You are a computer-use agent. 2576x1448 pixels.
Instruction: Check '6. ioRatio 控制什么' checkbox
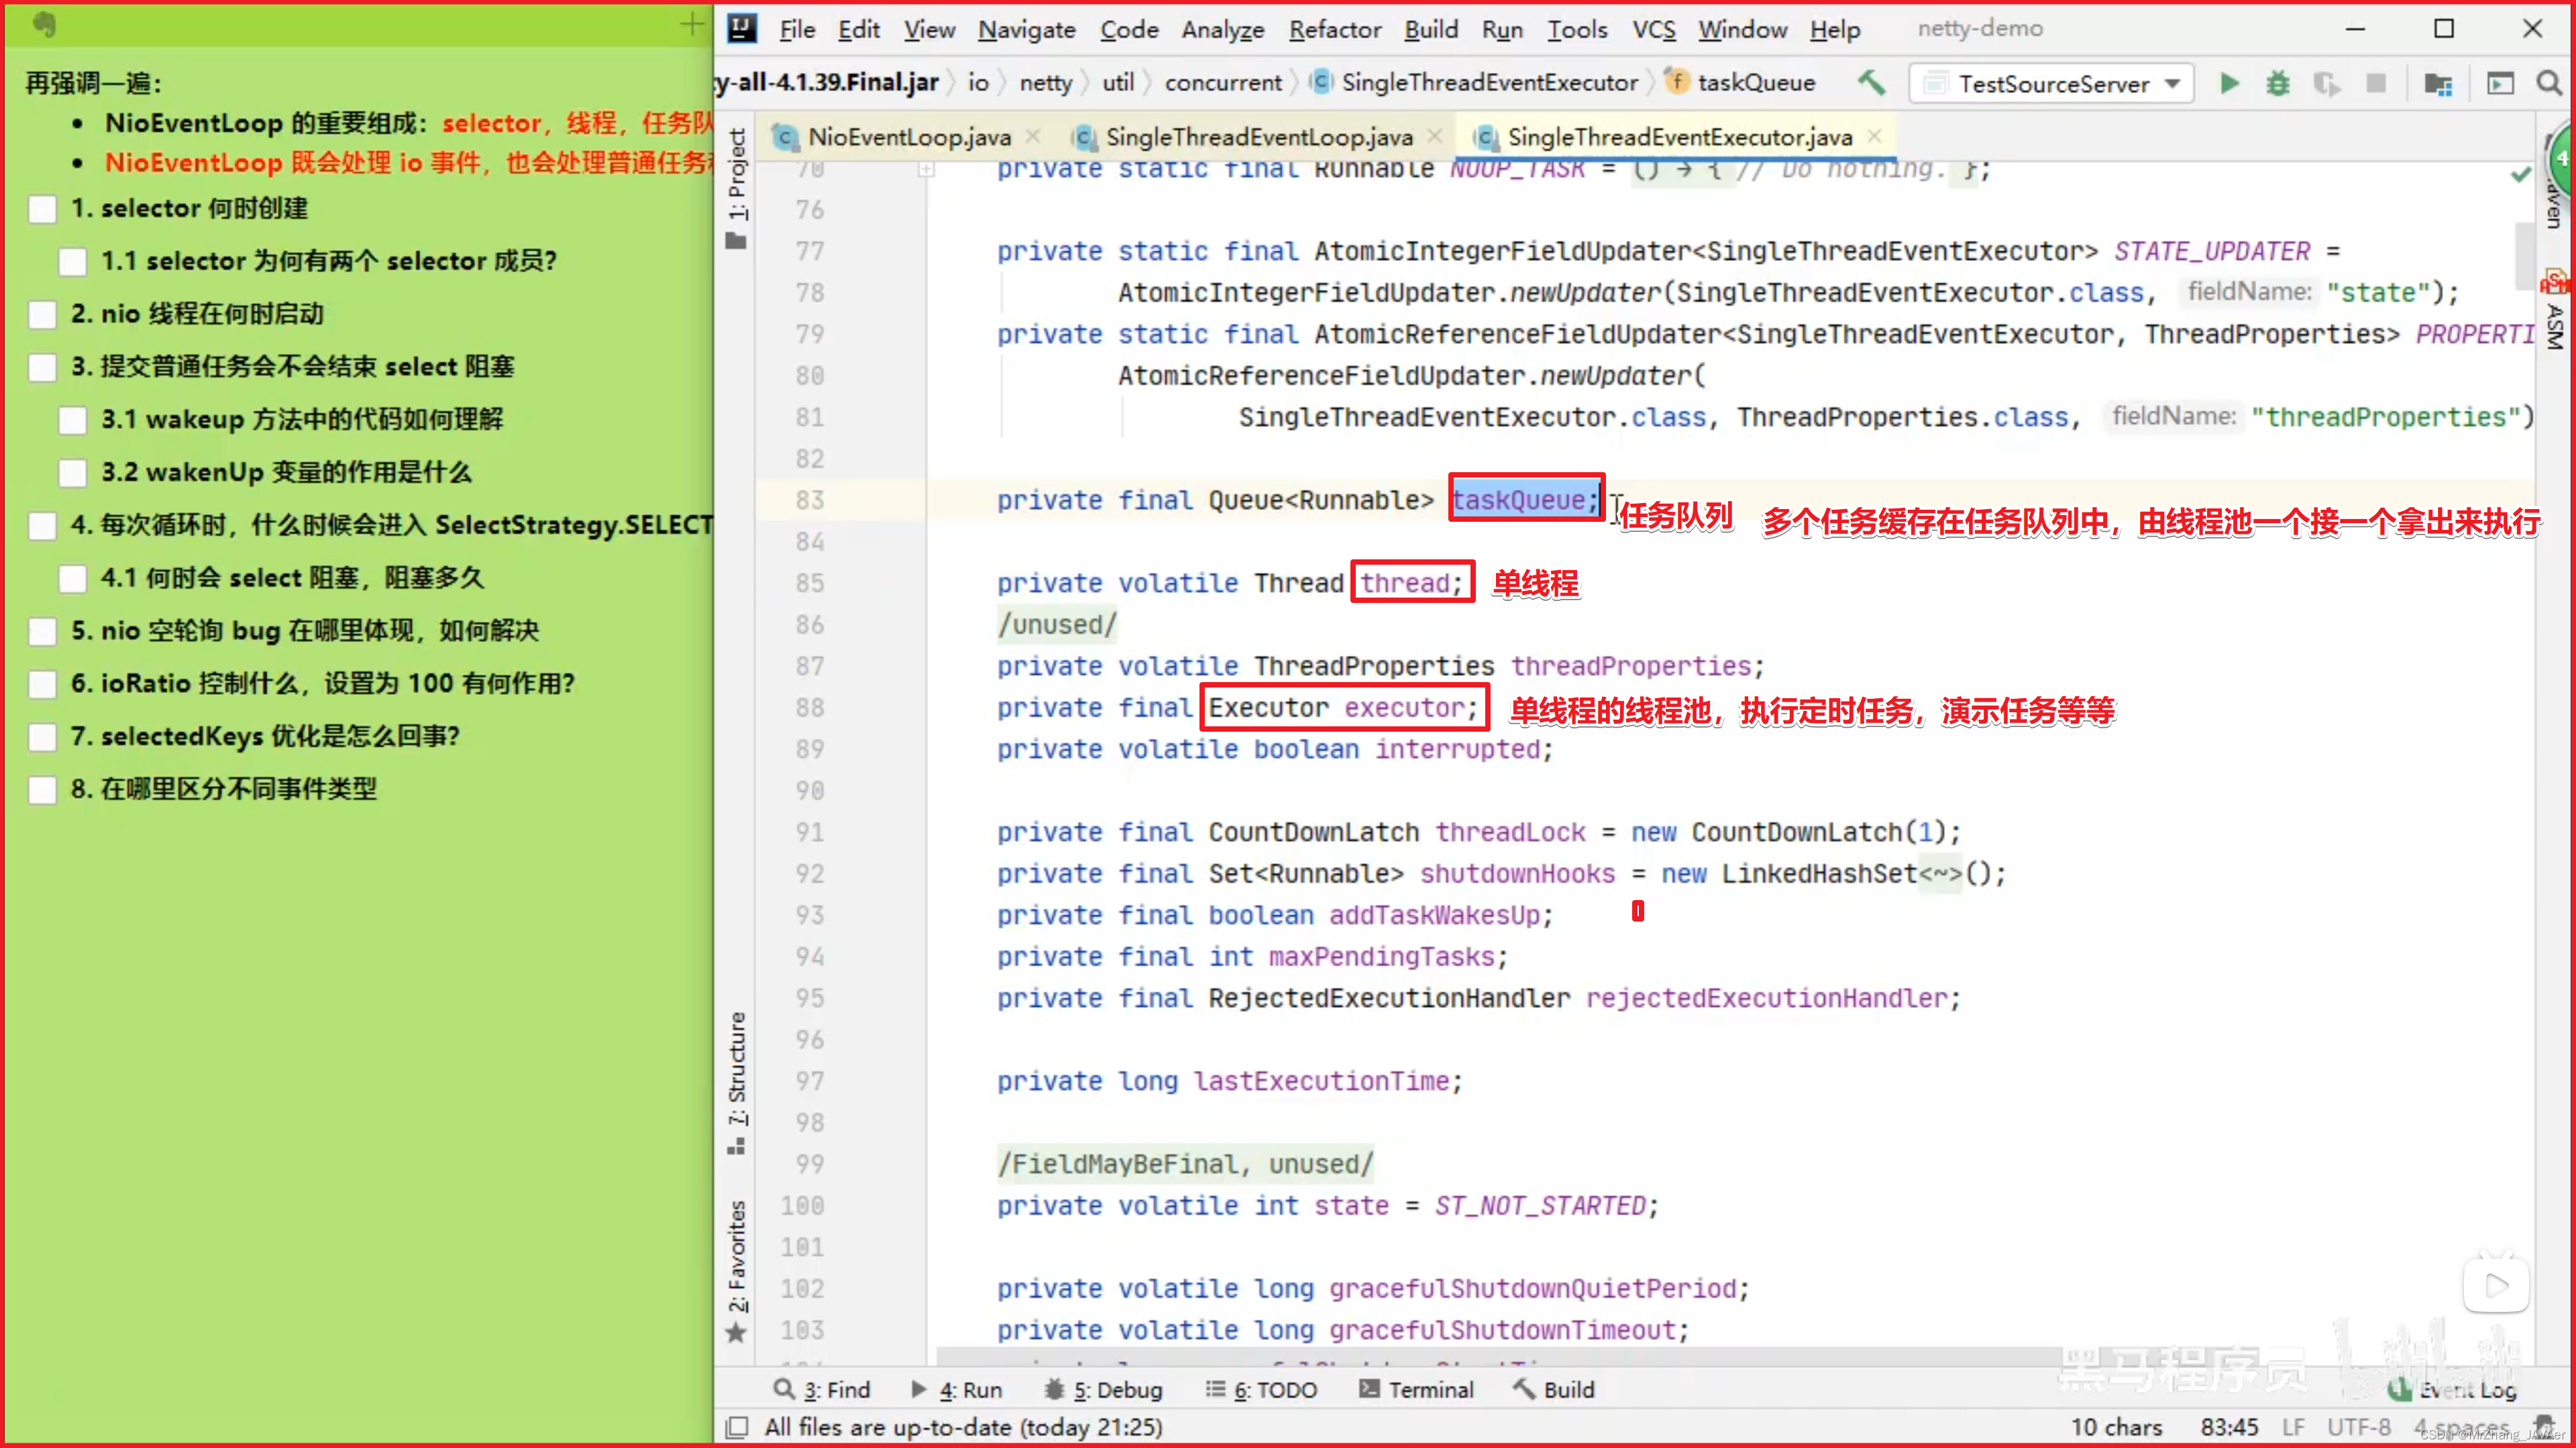tap(42, 685)
